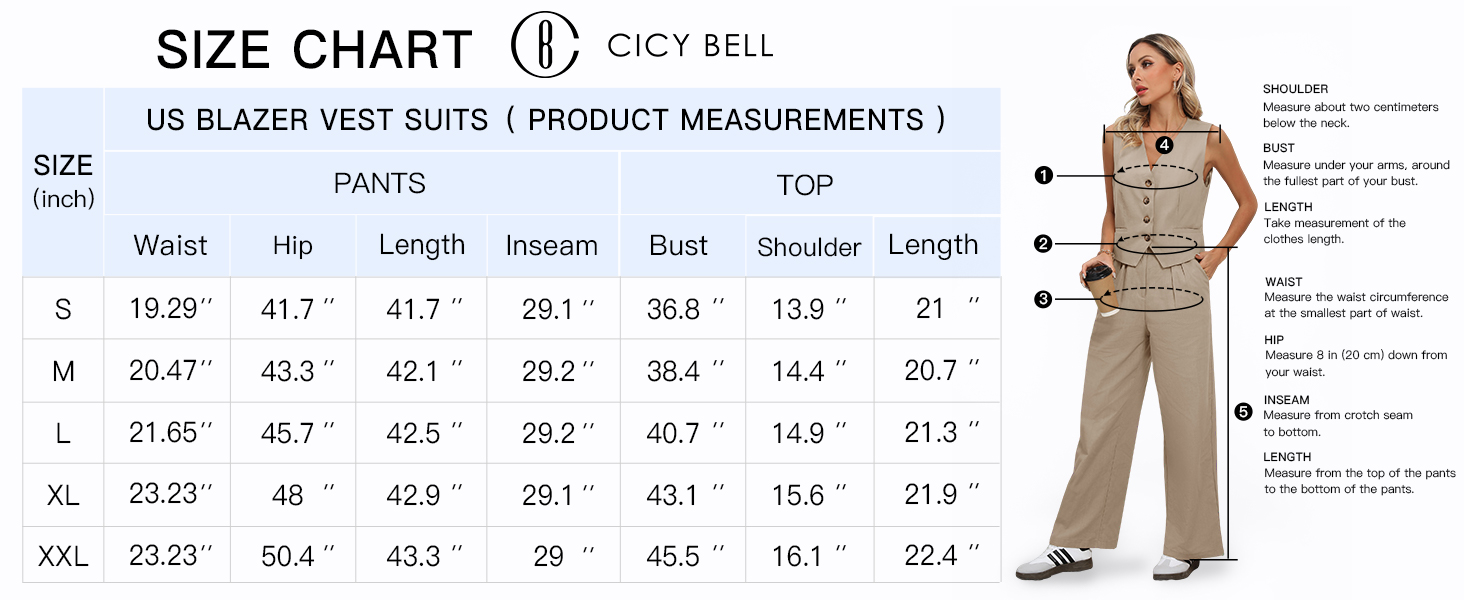This screenshot has height=600, width=1464.
Task: Click the INSEAM measurement description heading
Action: pyautogui.click(x=1287, y=400)
